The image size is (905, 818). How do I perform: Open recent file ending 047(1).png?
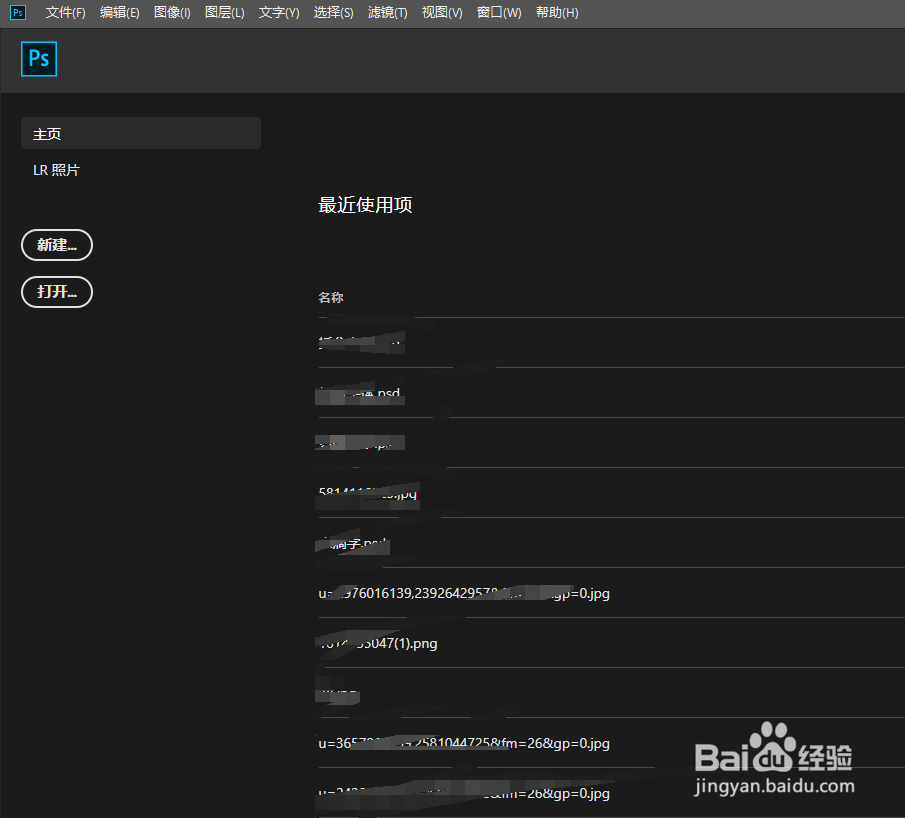click(377, 643)
